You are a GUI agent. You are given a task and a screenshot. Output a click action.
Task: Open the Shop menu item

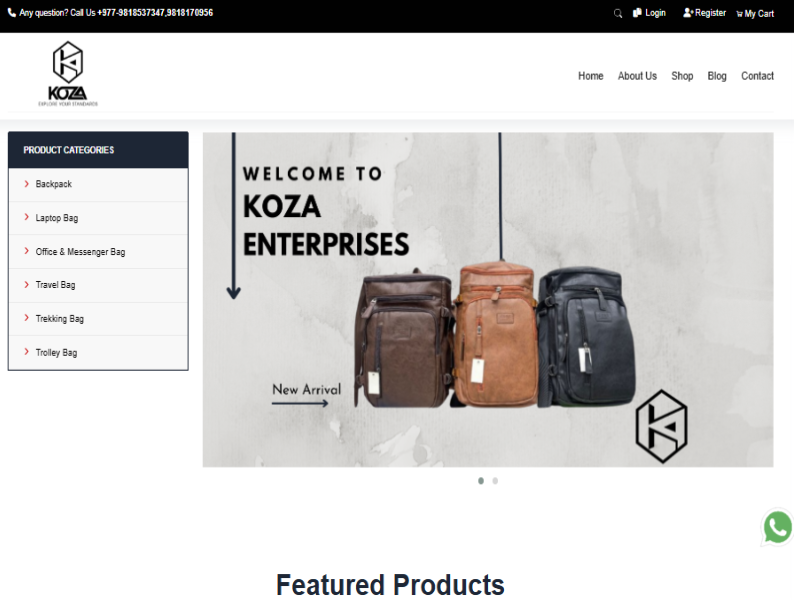(x=682, y=76)
